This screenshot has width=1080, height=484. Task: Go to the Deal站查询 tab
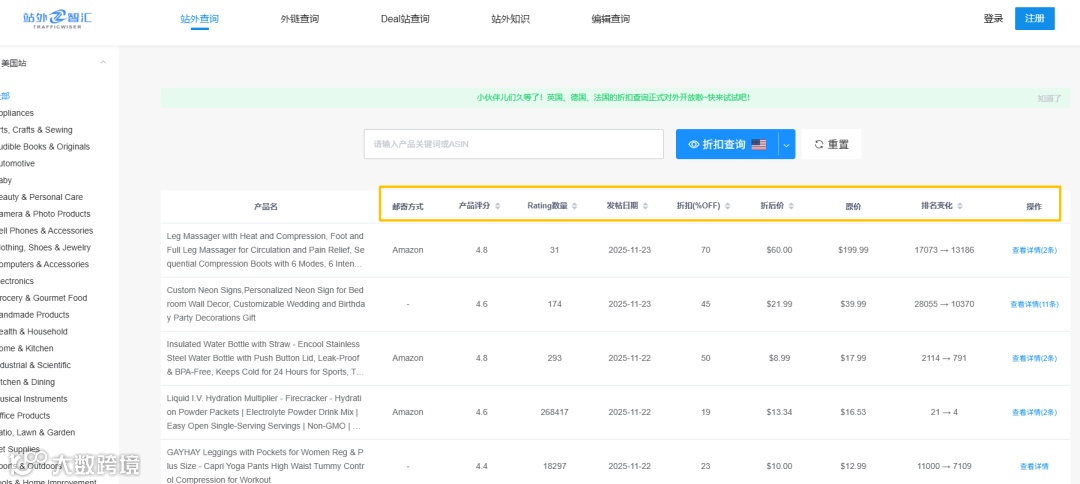click(x=405, y=19)
